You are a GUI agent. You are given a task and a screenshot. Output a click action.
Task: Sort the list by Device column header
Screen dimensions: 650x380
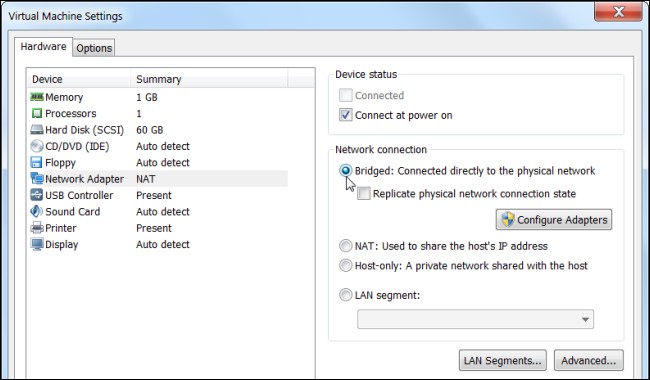click(x=79, y=79)
